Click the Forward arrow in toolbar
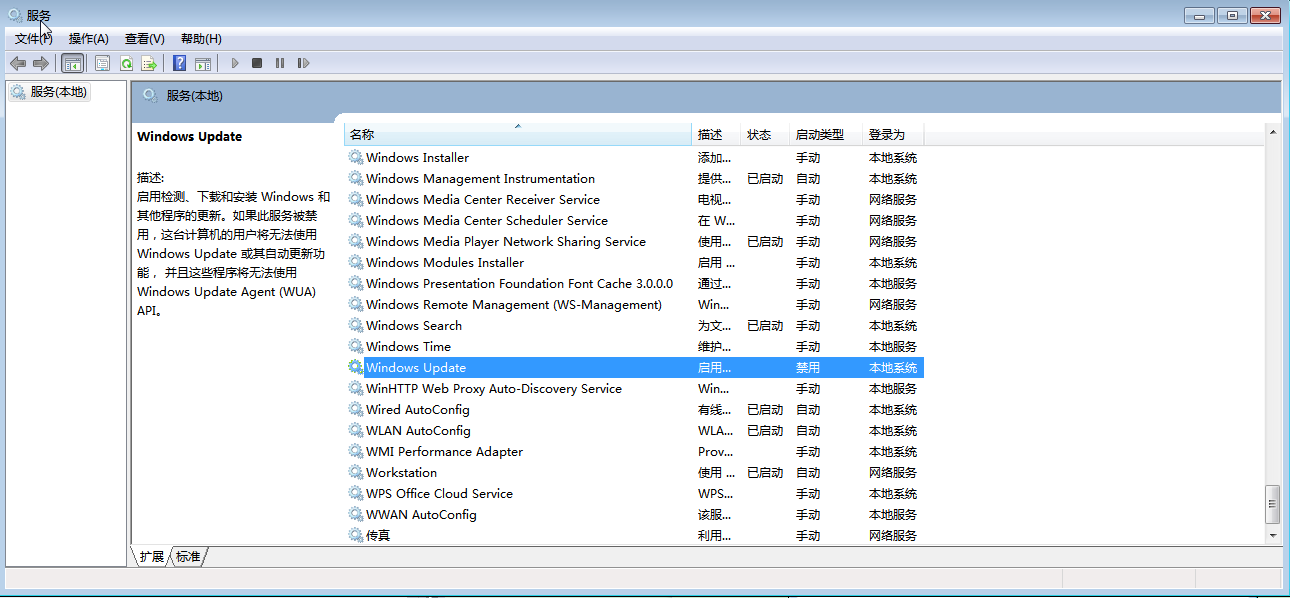 [x=41, y=63]
